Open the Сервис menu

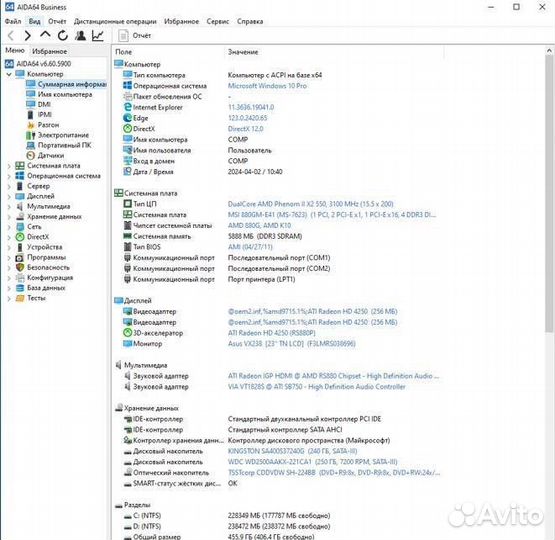(218, 21)
